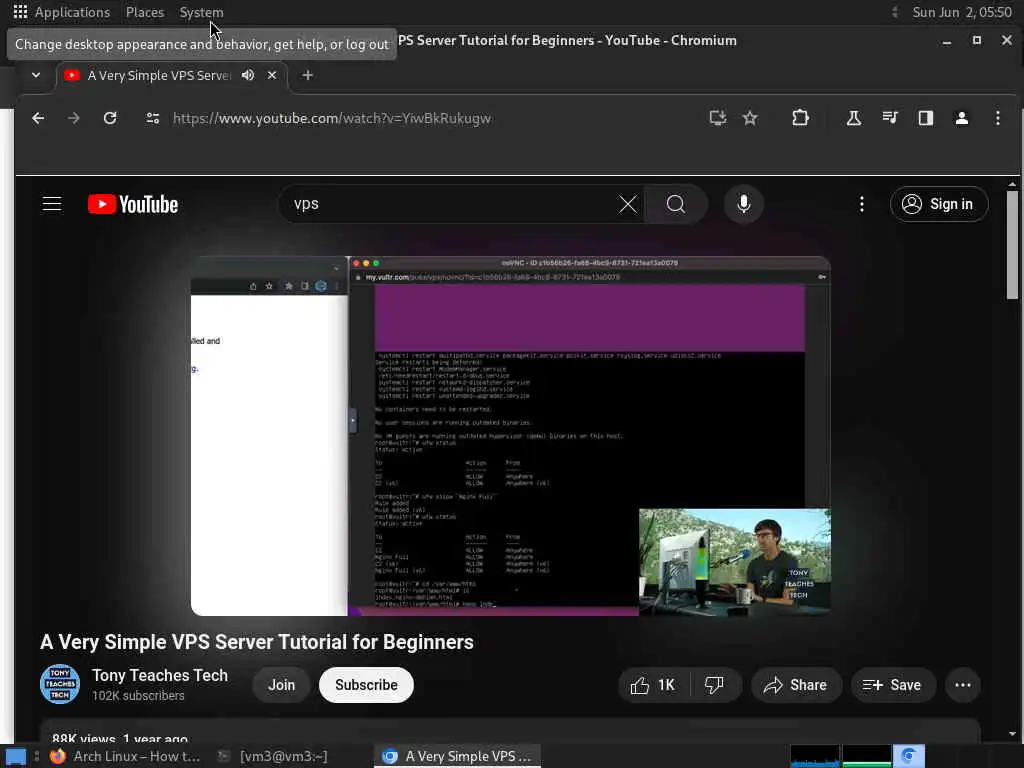The width and height of the screenshot is (1024, 768).
Task: Open the Places menu
Action: point(145,12)
